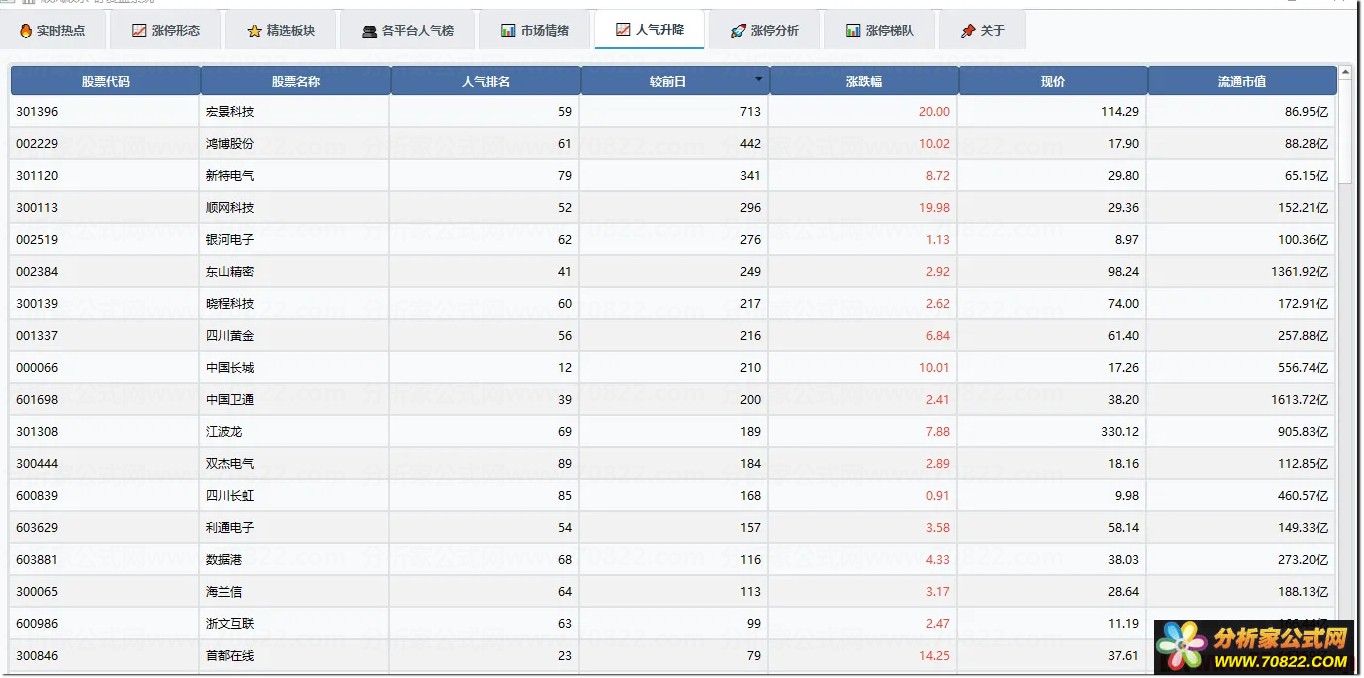Viewport: 1364px width, 678px height.
Task: Sort by the 流通市值 column header
Action: (1242, 81)
